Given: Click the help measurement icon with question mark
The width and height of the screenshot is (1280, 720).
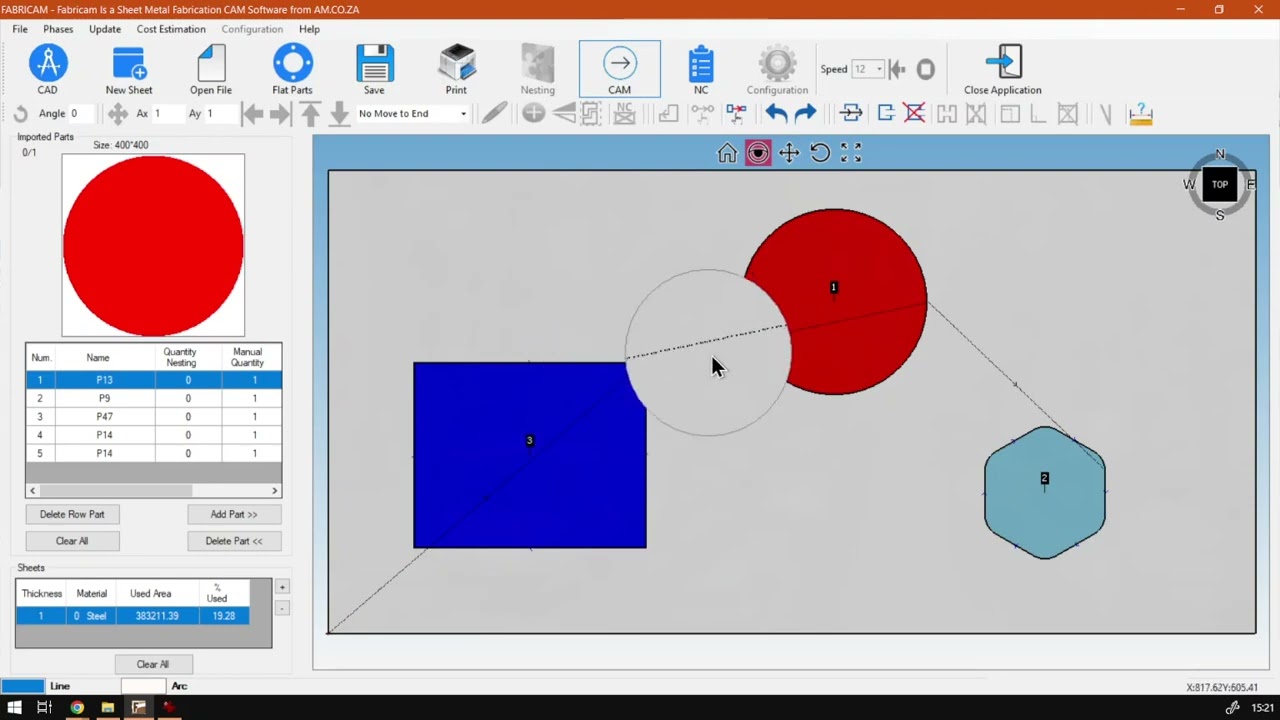Looking at the screenshot, I should (x=1140, y=114).
